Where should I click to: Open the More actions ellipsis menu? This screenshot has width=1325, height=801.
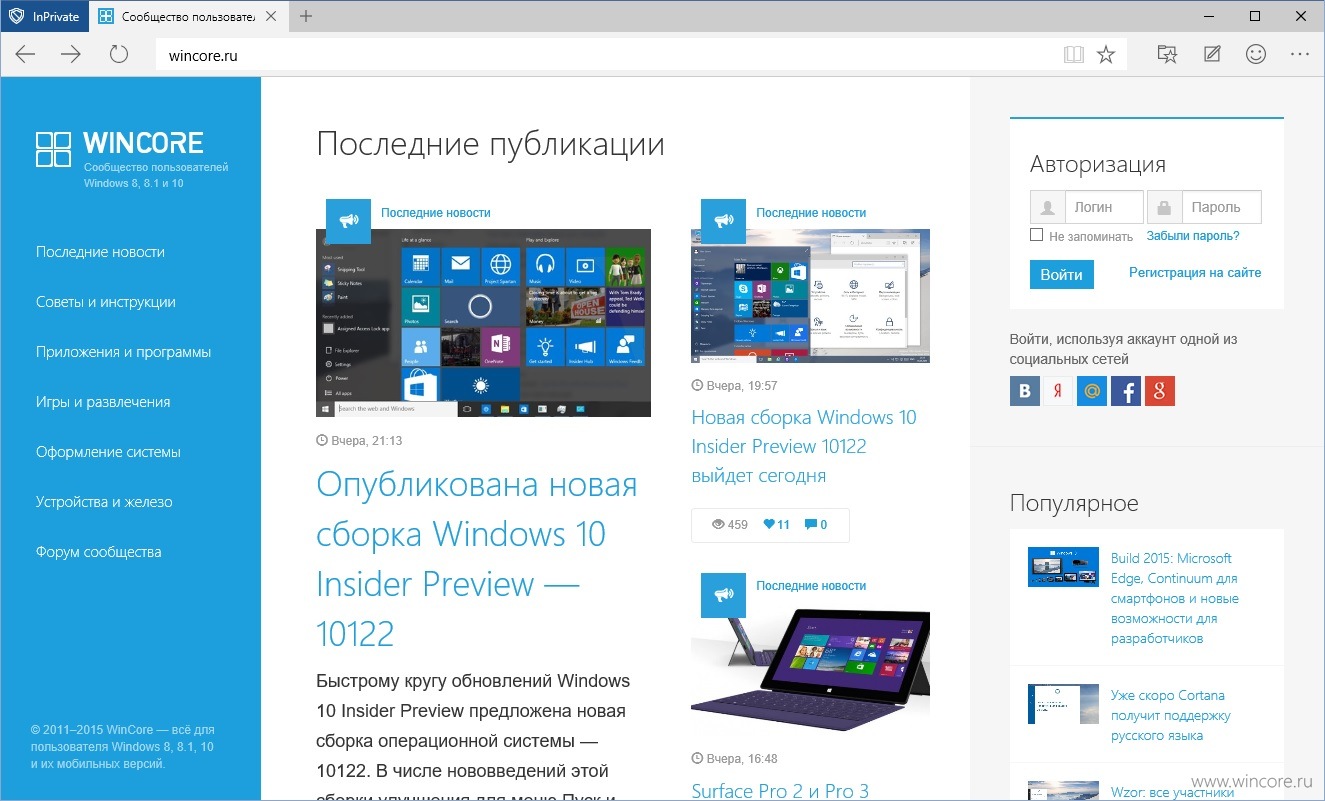[x=1300, y=54]
